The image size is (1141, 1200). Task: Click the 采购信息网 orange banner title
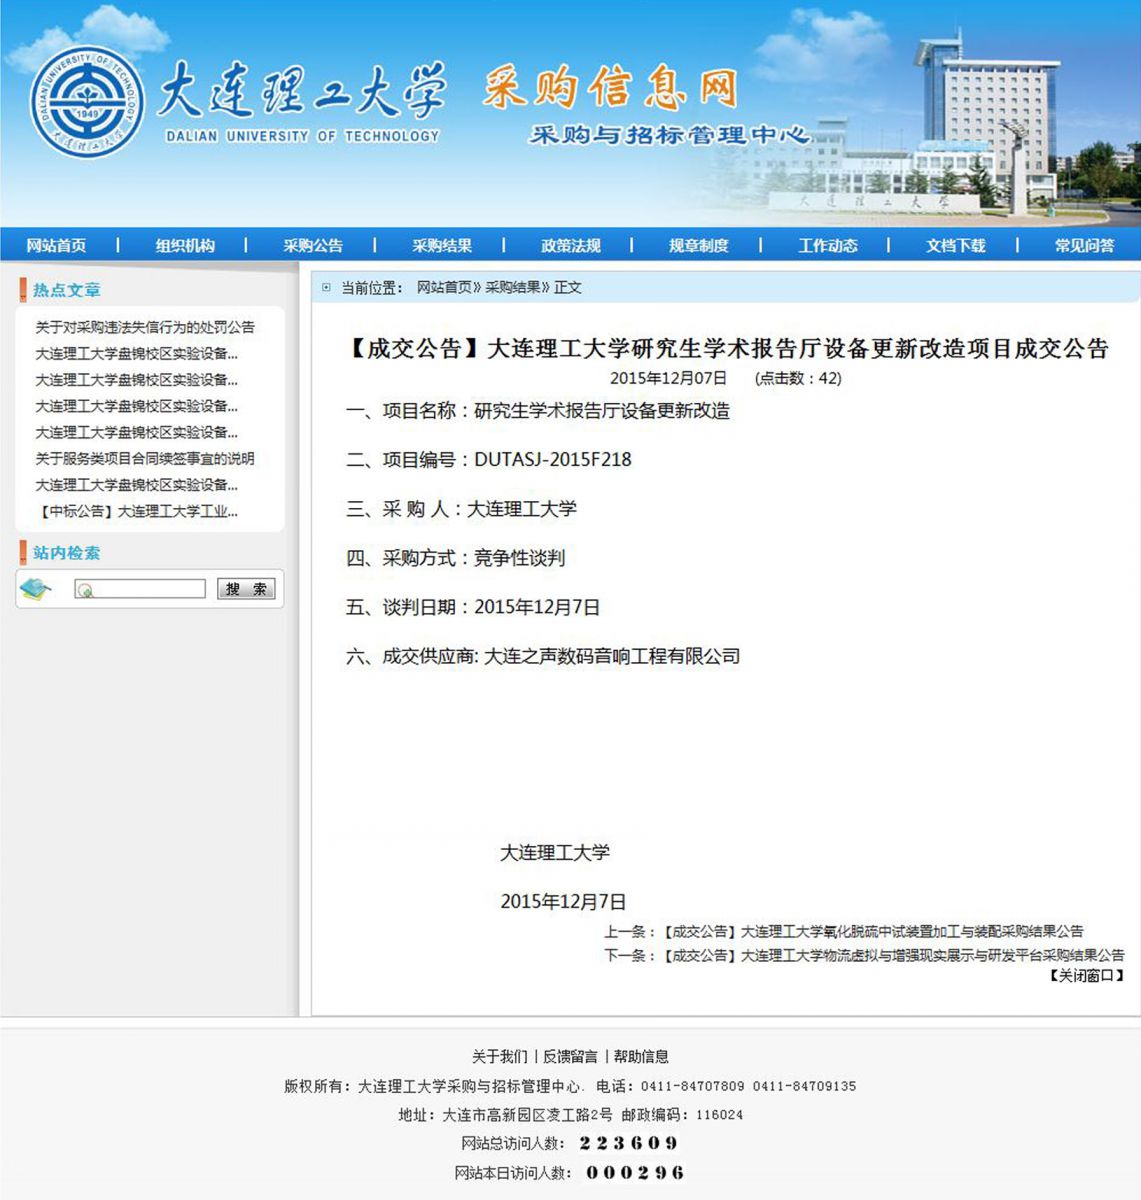pyautogui.click(x=610, y=89)
